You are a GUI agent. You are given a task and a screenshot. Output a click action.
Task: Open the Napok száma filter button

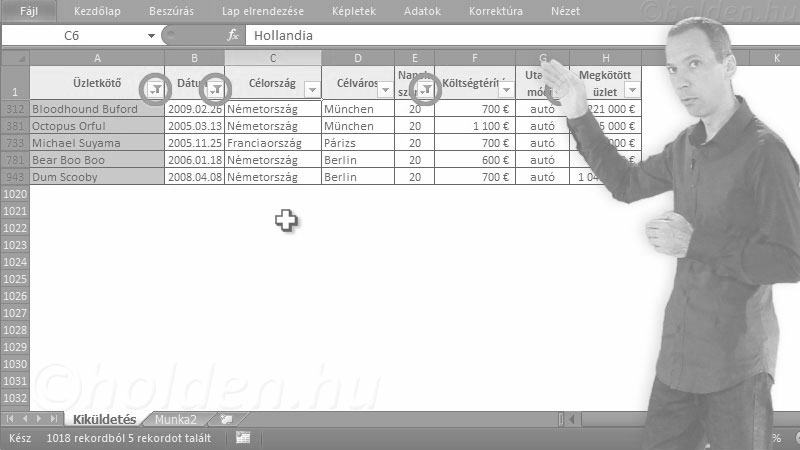click(x=426, y=90)
